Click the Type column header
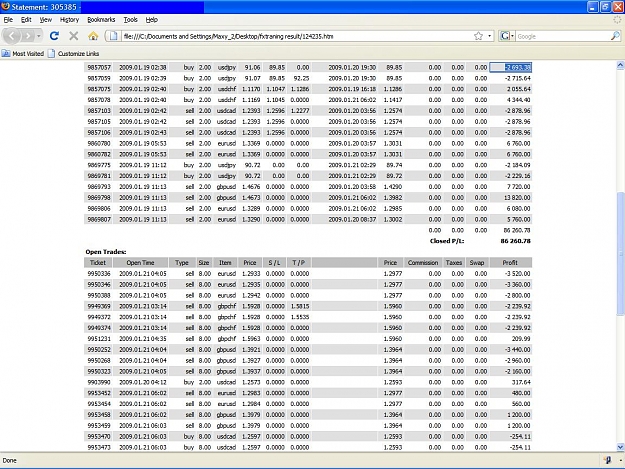Viewport: 625px width, 469px height. point(182,263)
